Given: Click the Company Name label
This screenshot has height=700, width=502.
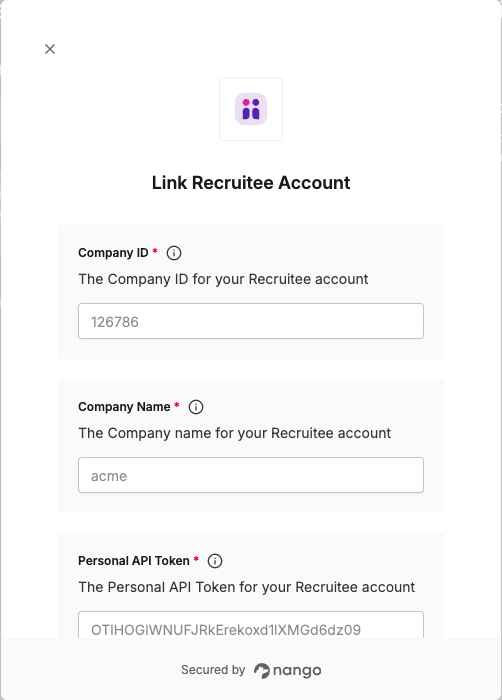Looking at the screenshot, I should (124, 407).
